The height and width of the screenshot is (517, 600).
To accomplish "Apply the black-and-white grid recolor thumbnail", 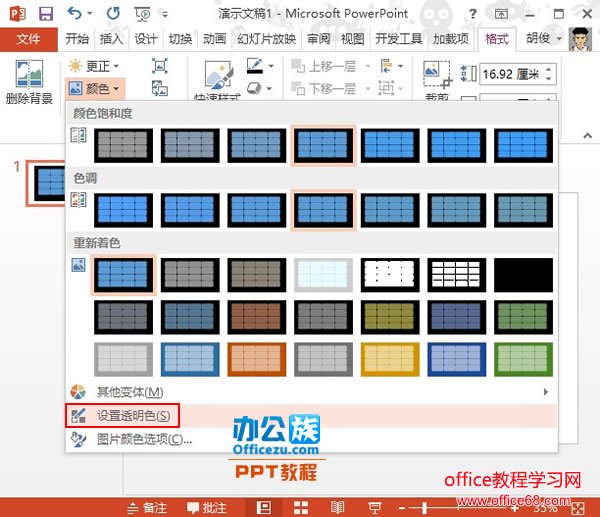I will coord(457,275).
